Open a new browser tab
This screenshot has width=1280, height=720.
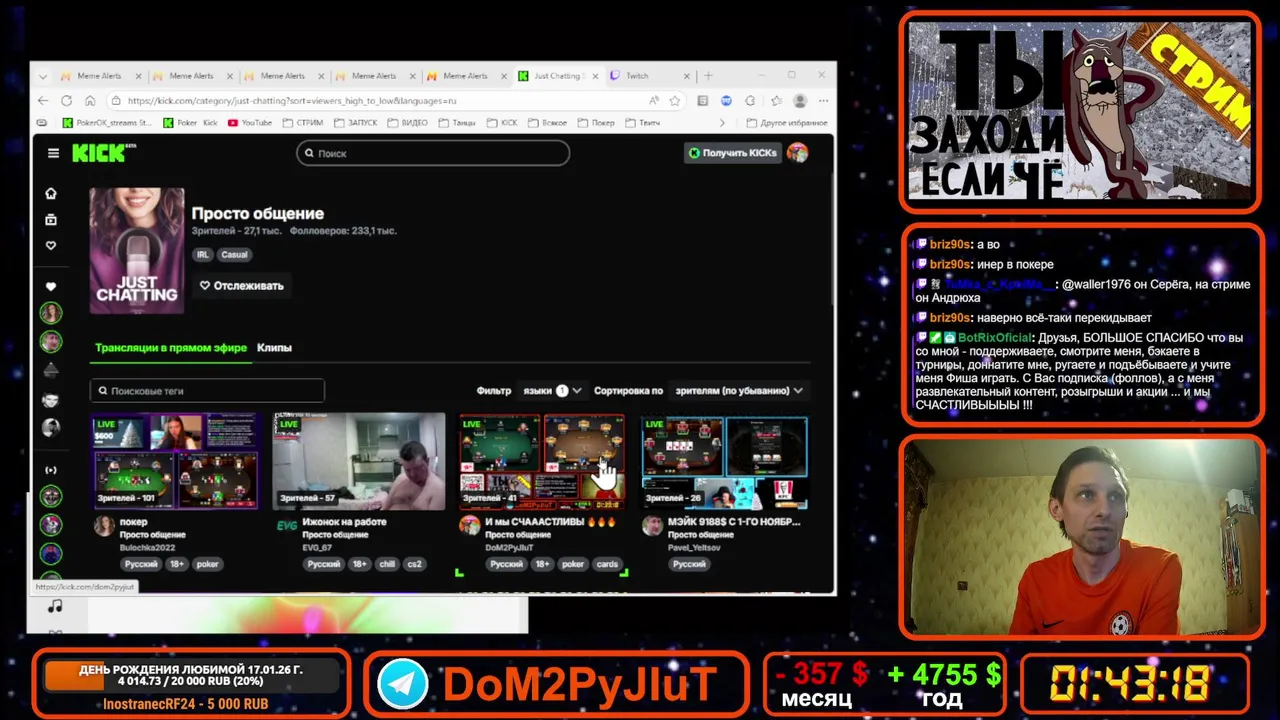708,76
